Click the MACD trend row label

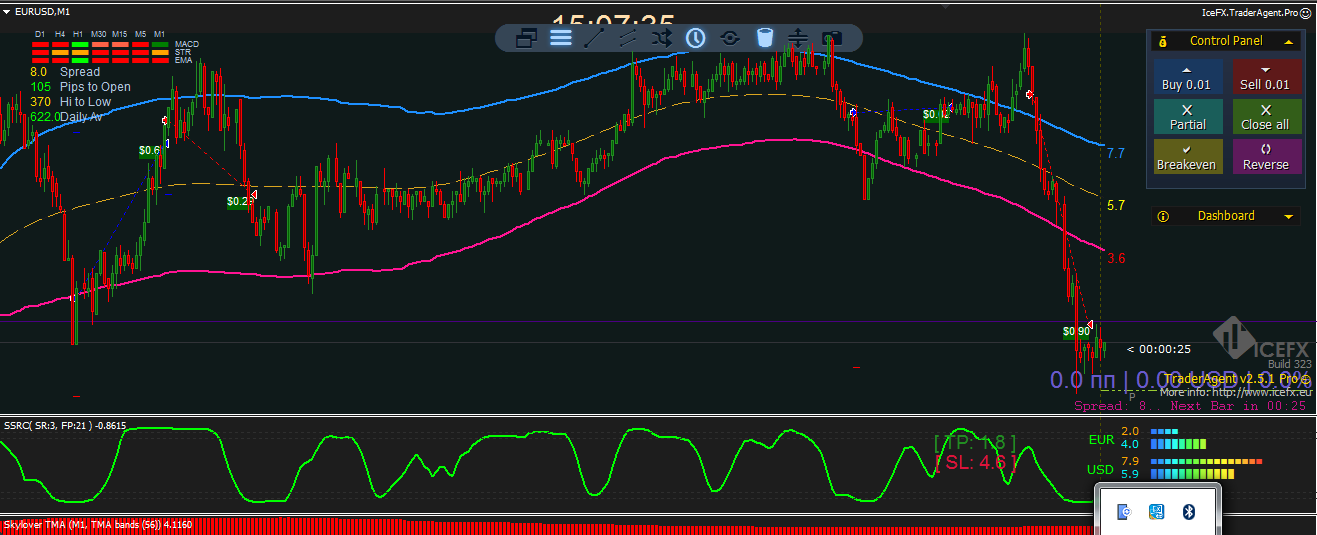[x=187, y=44]
